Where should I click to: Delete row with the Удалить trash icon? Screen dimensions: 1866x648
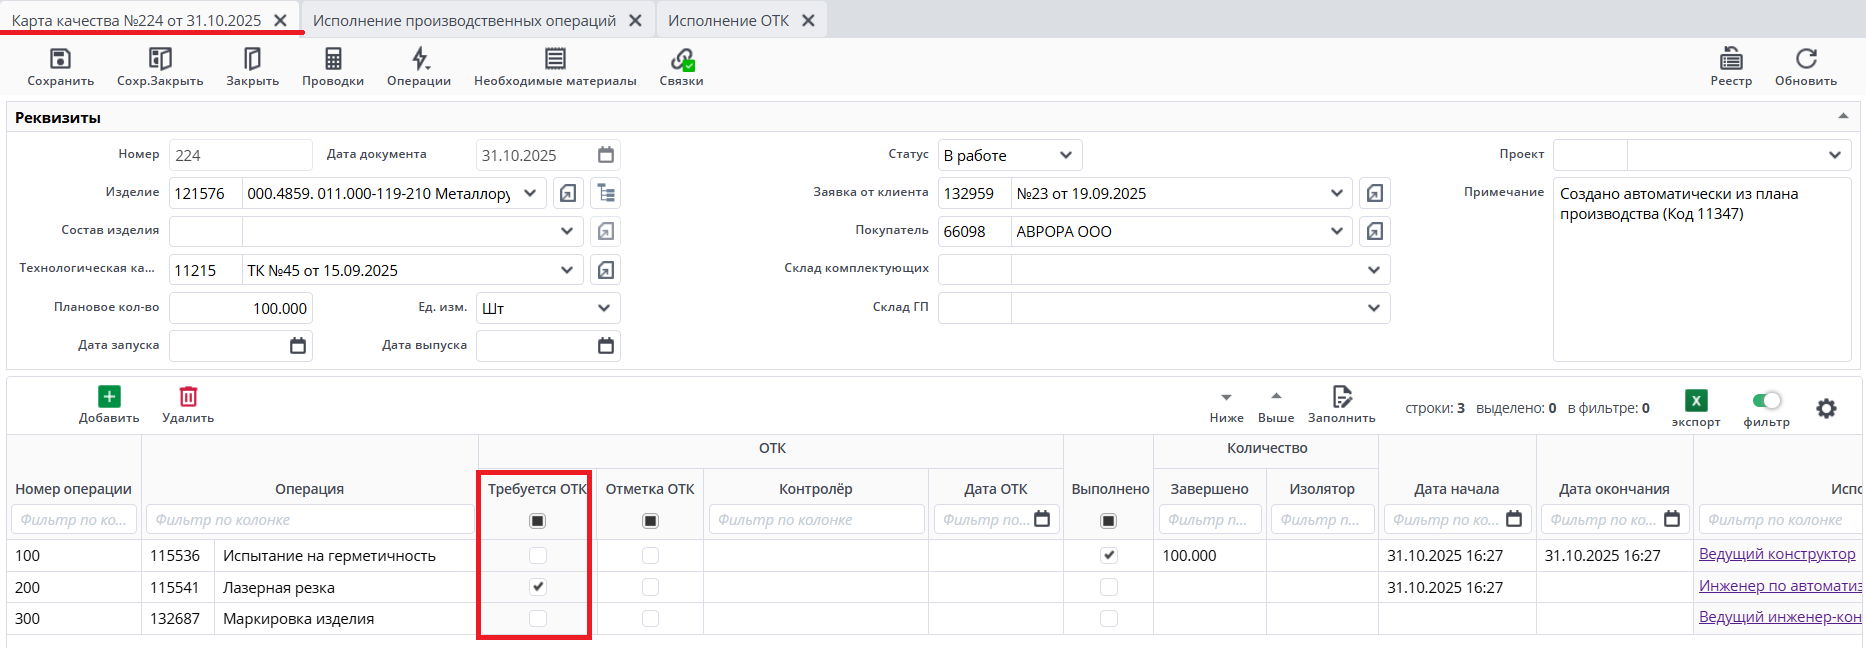188,397
